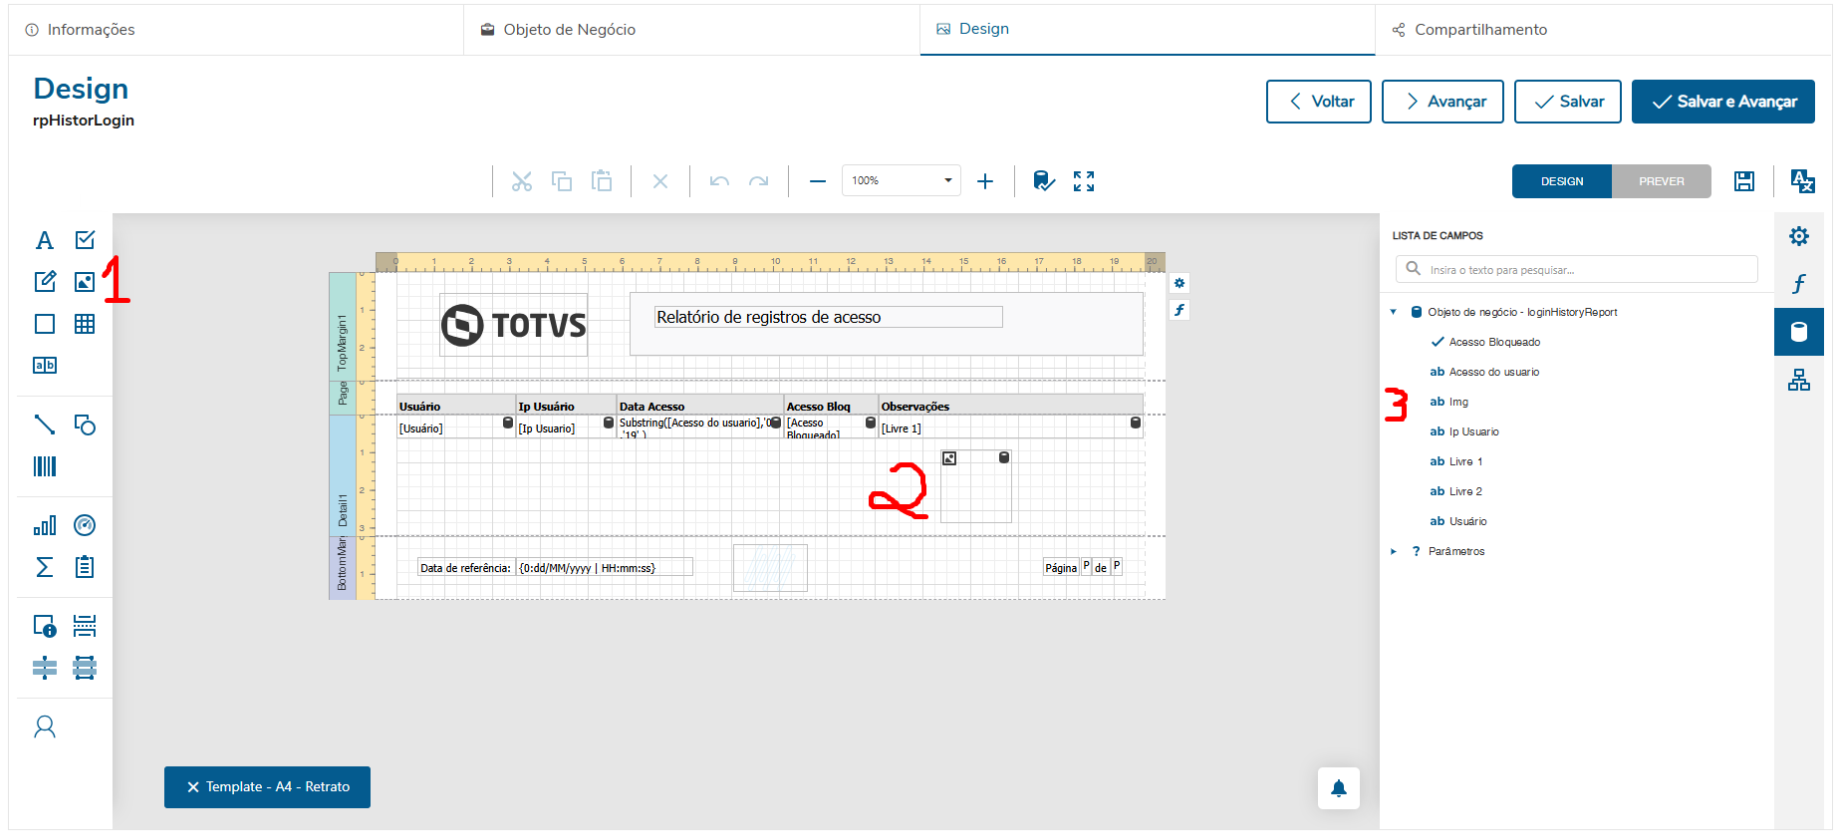
Task: Switch to DESIGN mode
Action: point(1562,181)
